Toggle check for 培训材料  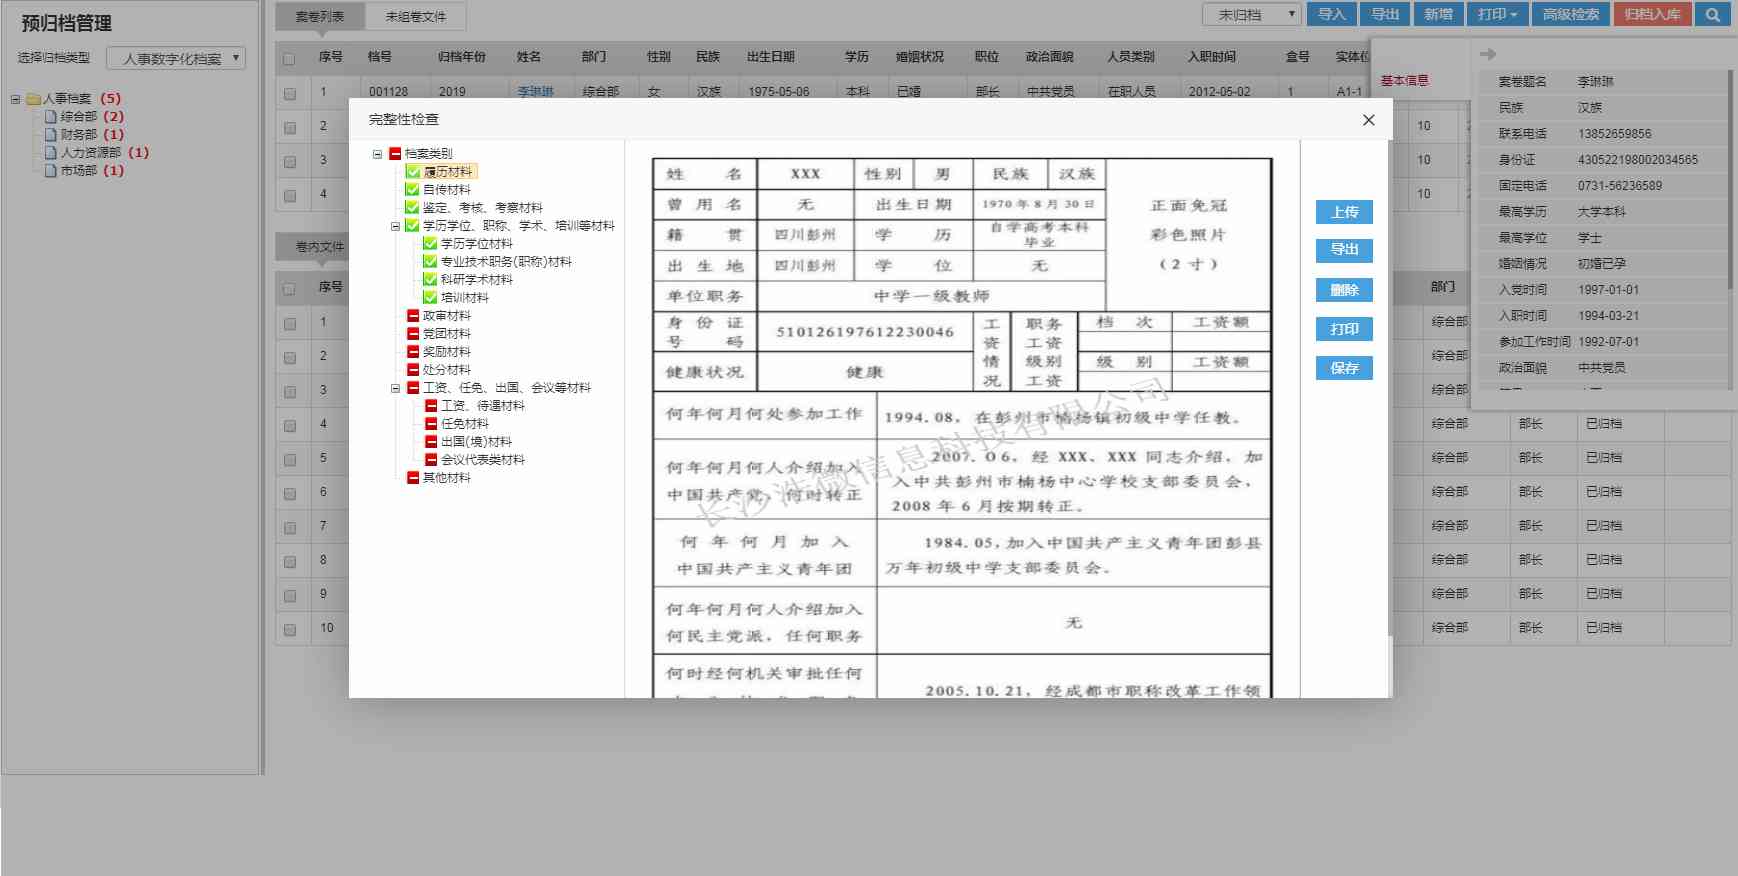coord(430,298)
